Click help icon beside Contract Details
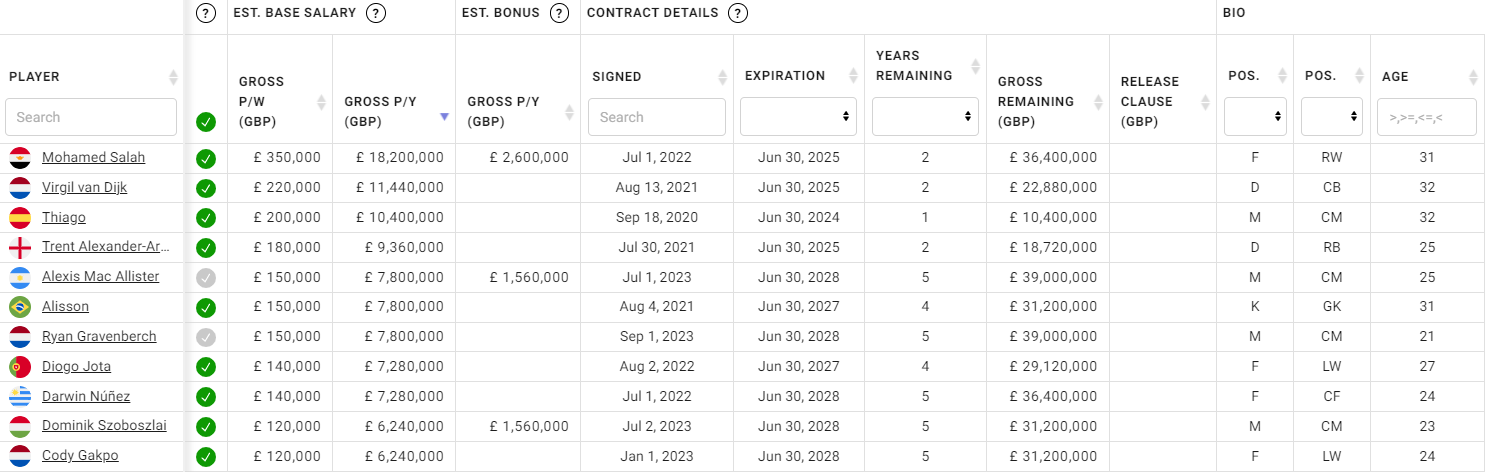This screenshot has height=472, width=1485. 738,13
